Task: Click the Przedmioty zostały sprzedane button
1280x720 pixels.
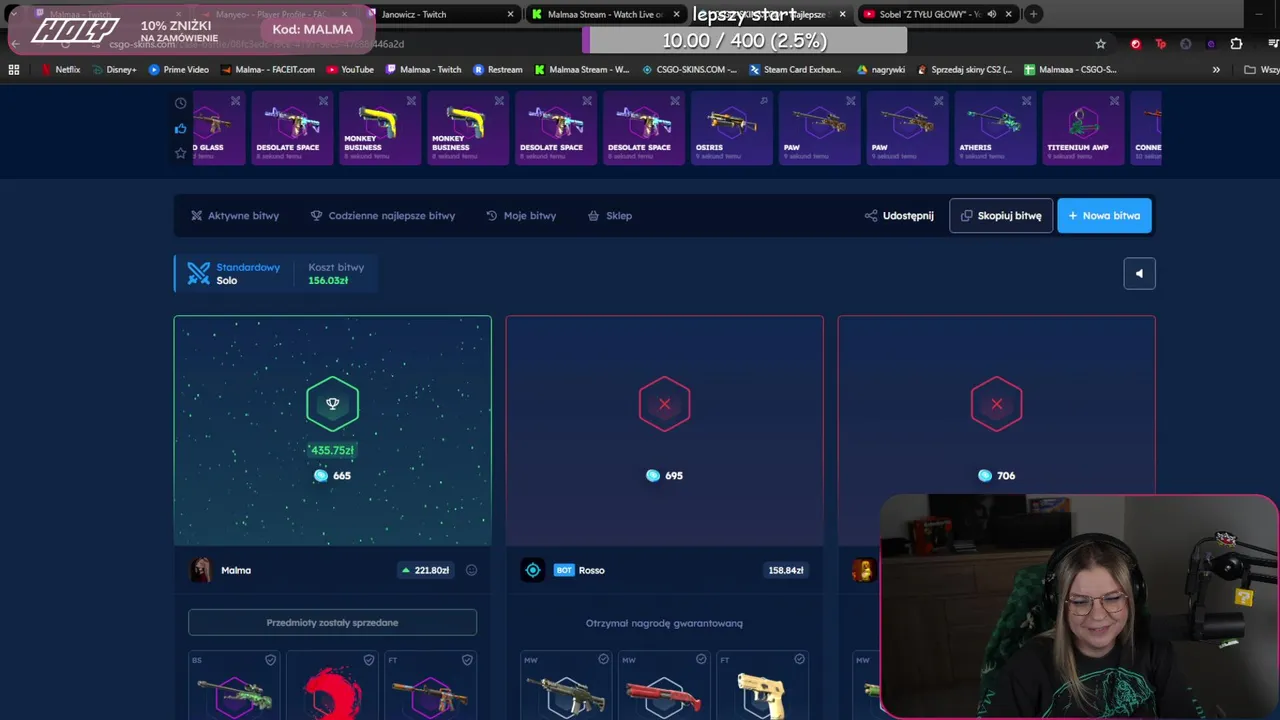Action: click(x=332, y=623)
